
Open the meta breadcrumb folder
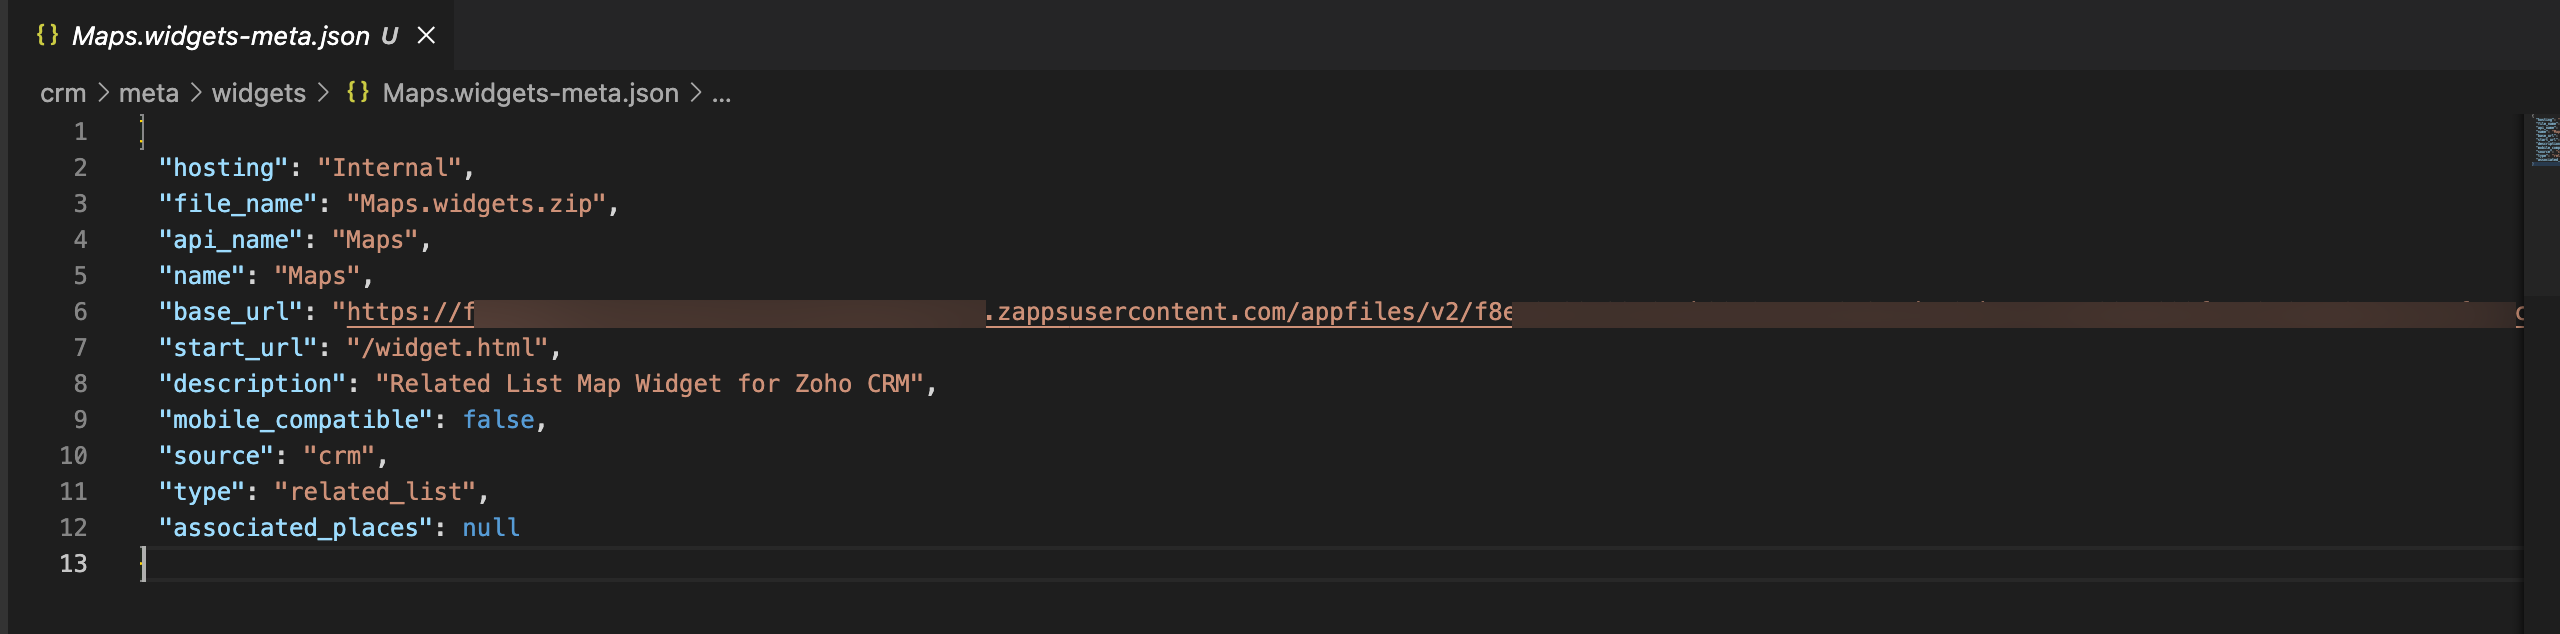coord(149,93)
